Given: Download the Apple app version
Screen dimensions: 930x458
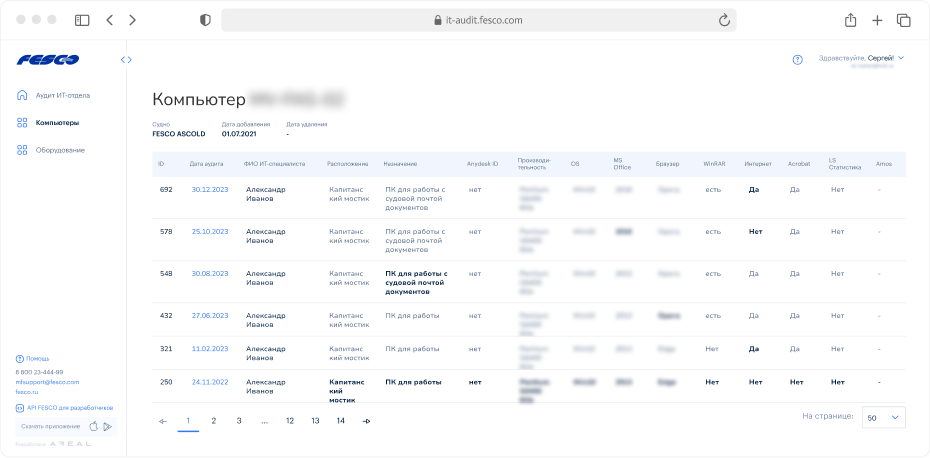Looking at the screenshot, I should coord(94,426).
